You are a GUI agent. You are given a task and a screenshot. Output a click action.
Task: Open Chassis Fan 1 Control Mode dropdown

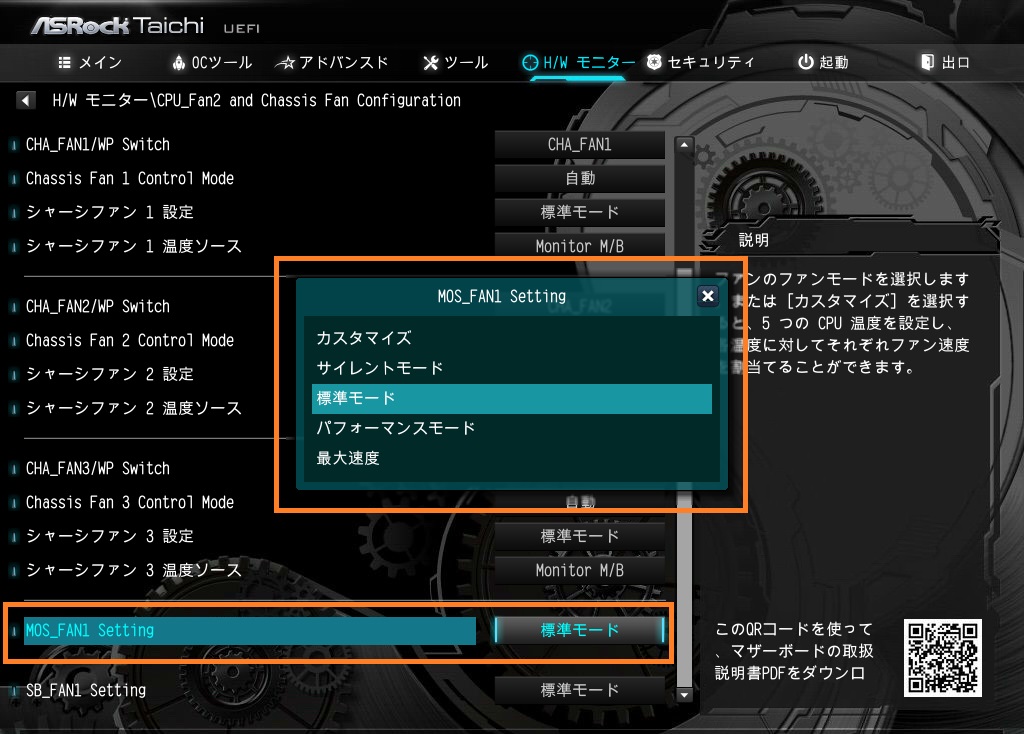tap(579, 178)
